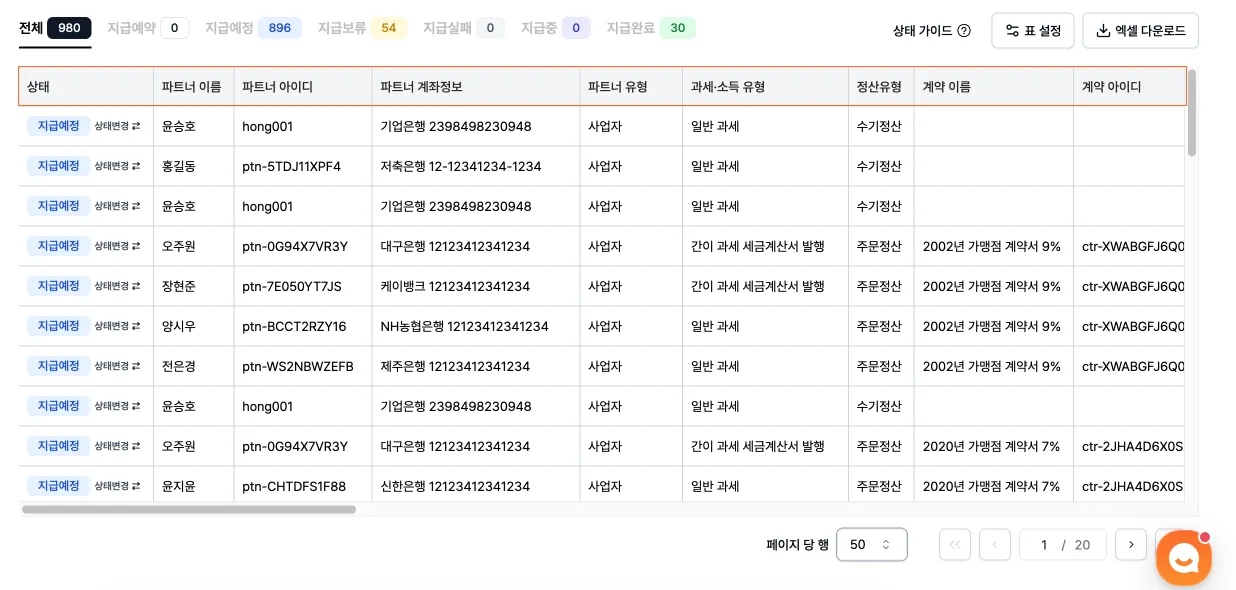The width and height of the screenshot is (1236, 590).
Task: Jump to first page double-arrow button
Action: pyautogui.click(x=955, y=545)
